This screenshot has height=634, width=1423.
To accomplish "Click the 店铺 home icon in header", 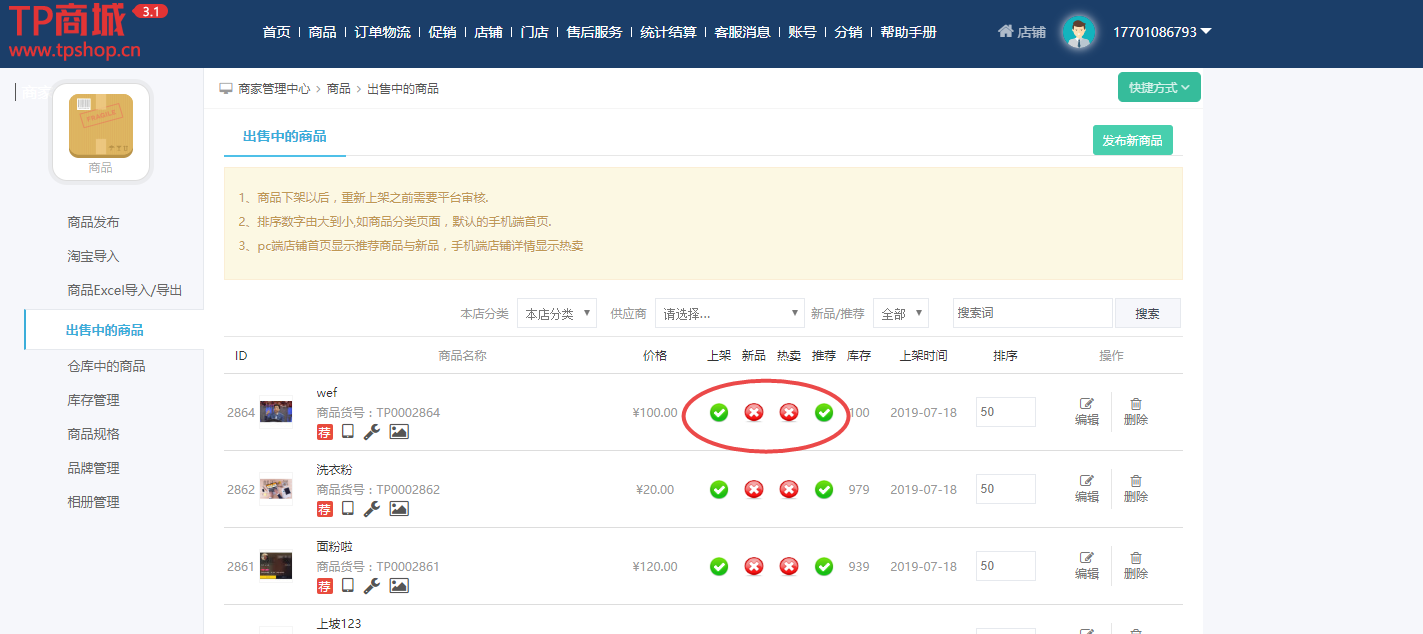I will pyautogui.click(x=1006, y=32).
